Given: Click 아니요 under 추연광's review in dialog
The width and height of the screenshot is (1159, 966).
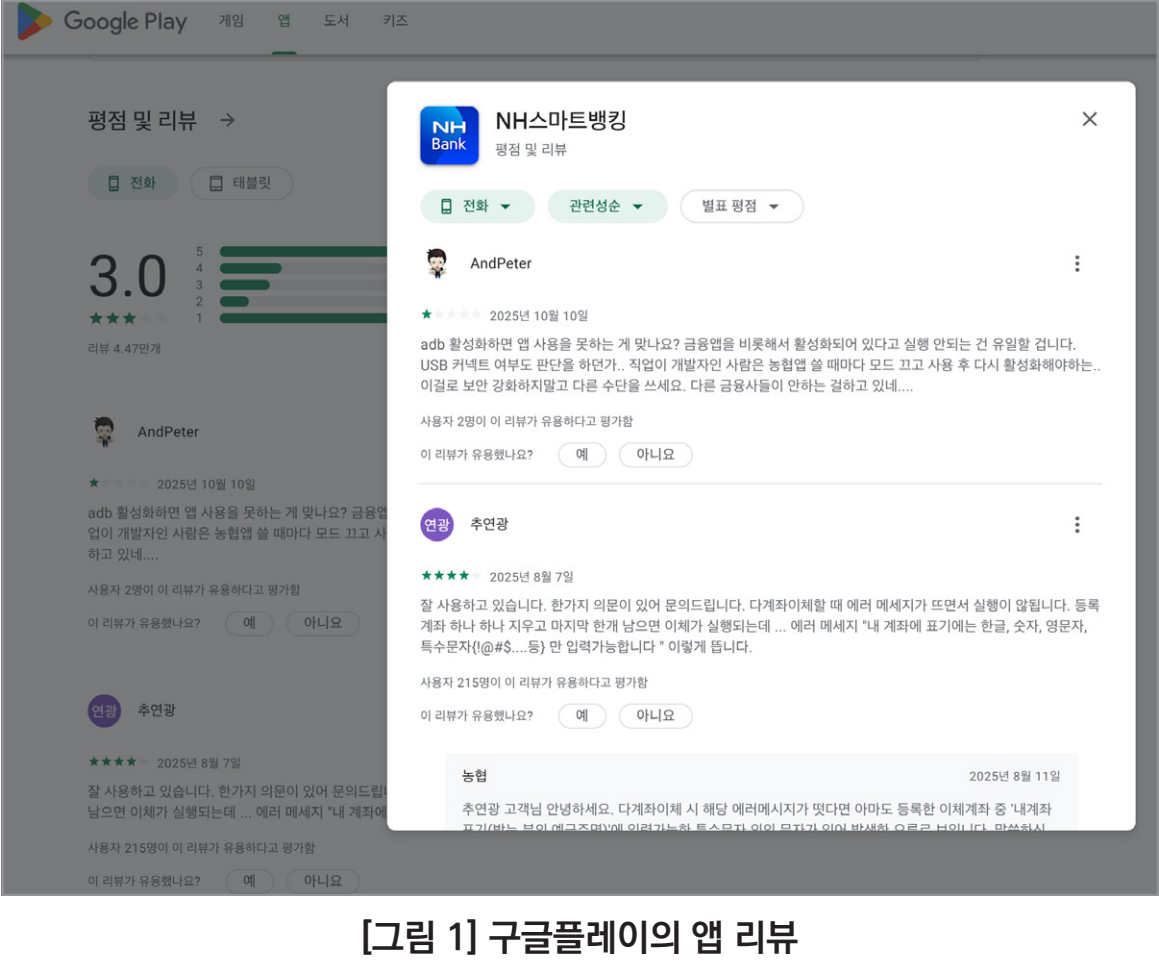Looking at the screenshot, I should [x=656, y=715].
